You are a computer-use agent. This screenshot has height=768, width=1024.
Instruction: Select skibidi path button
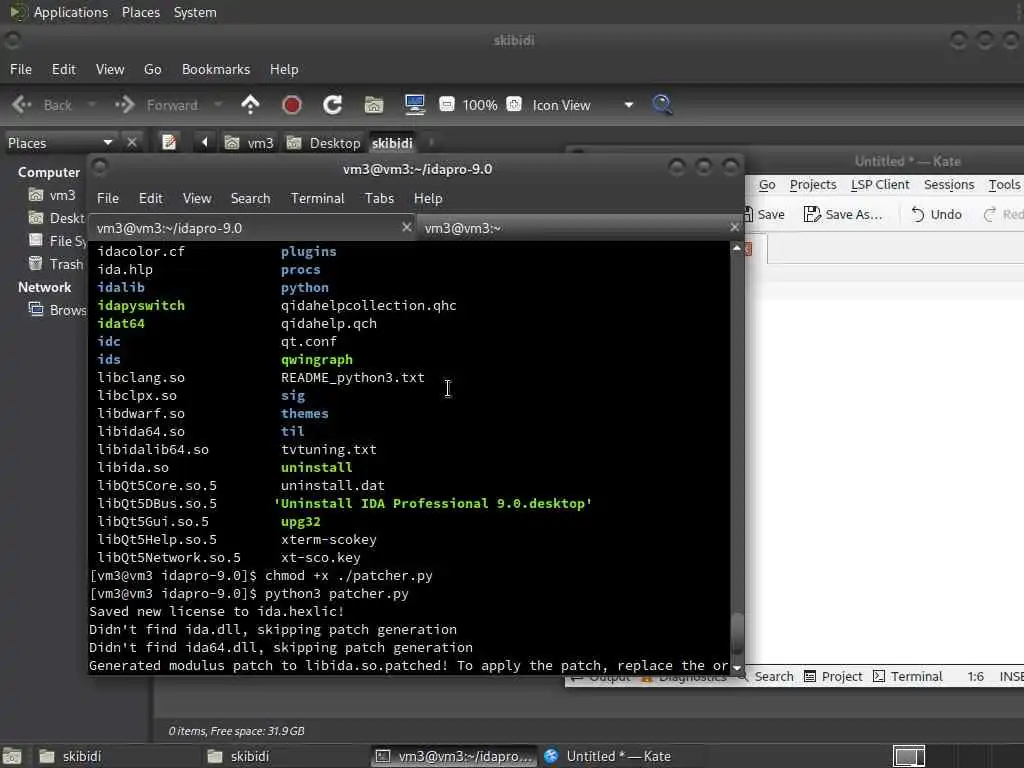[392, 143]
